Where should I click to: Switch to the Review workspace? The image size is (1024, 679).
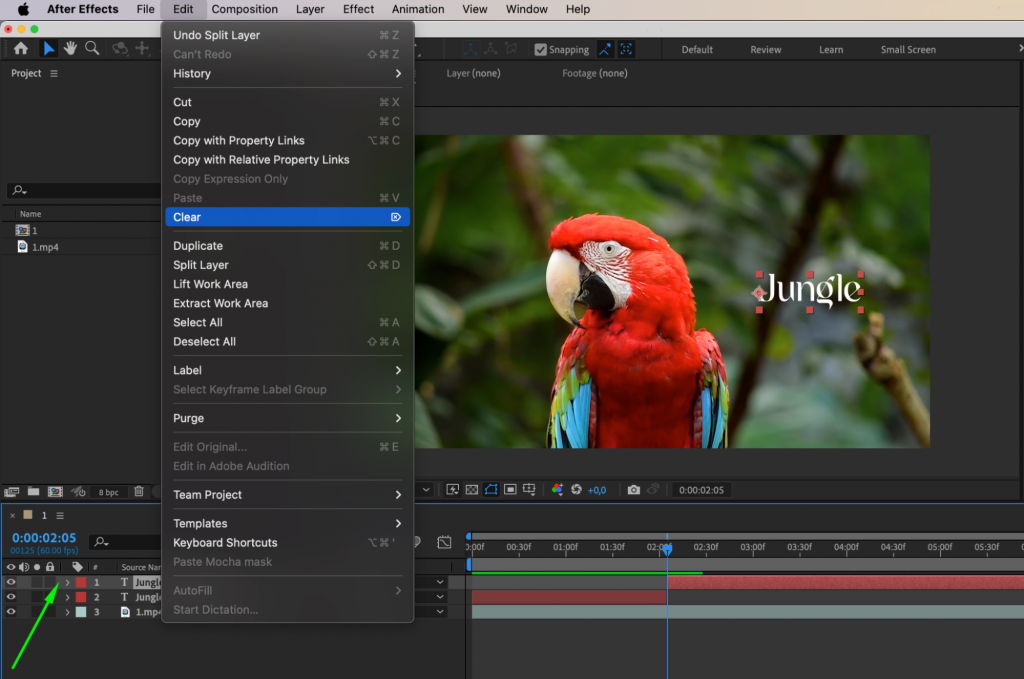(x=765, y=48)
